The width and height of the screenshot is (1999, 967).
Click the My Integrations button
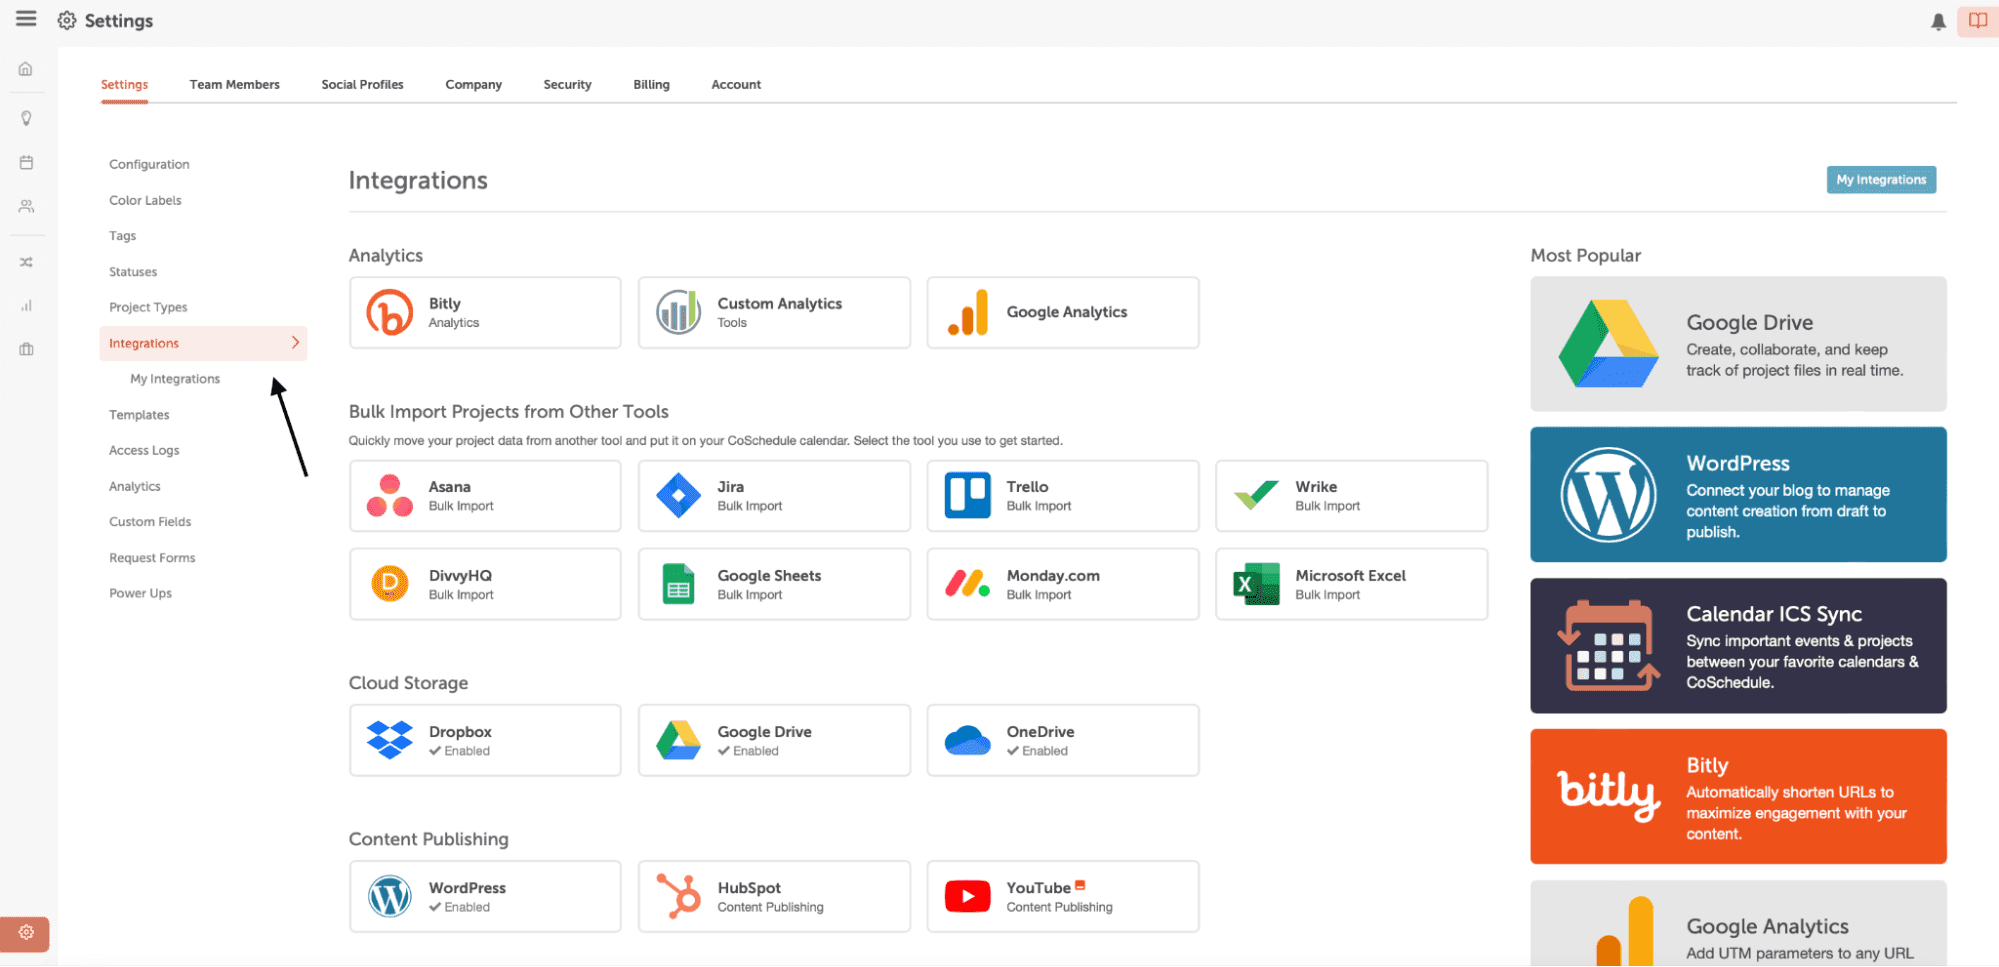coord(1880,180)
